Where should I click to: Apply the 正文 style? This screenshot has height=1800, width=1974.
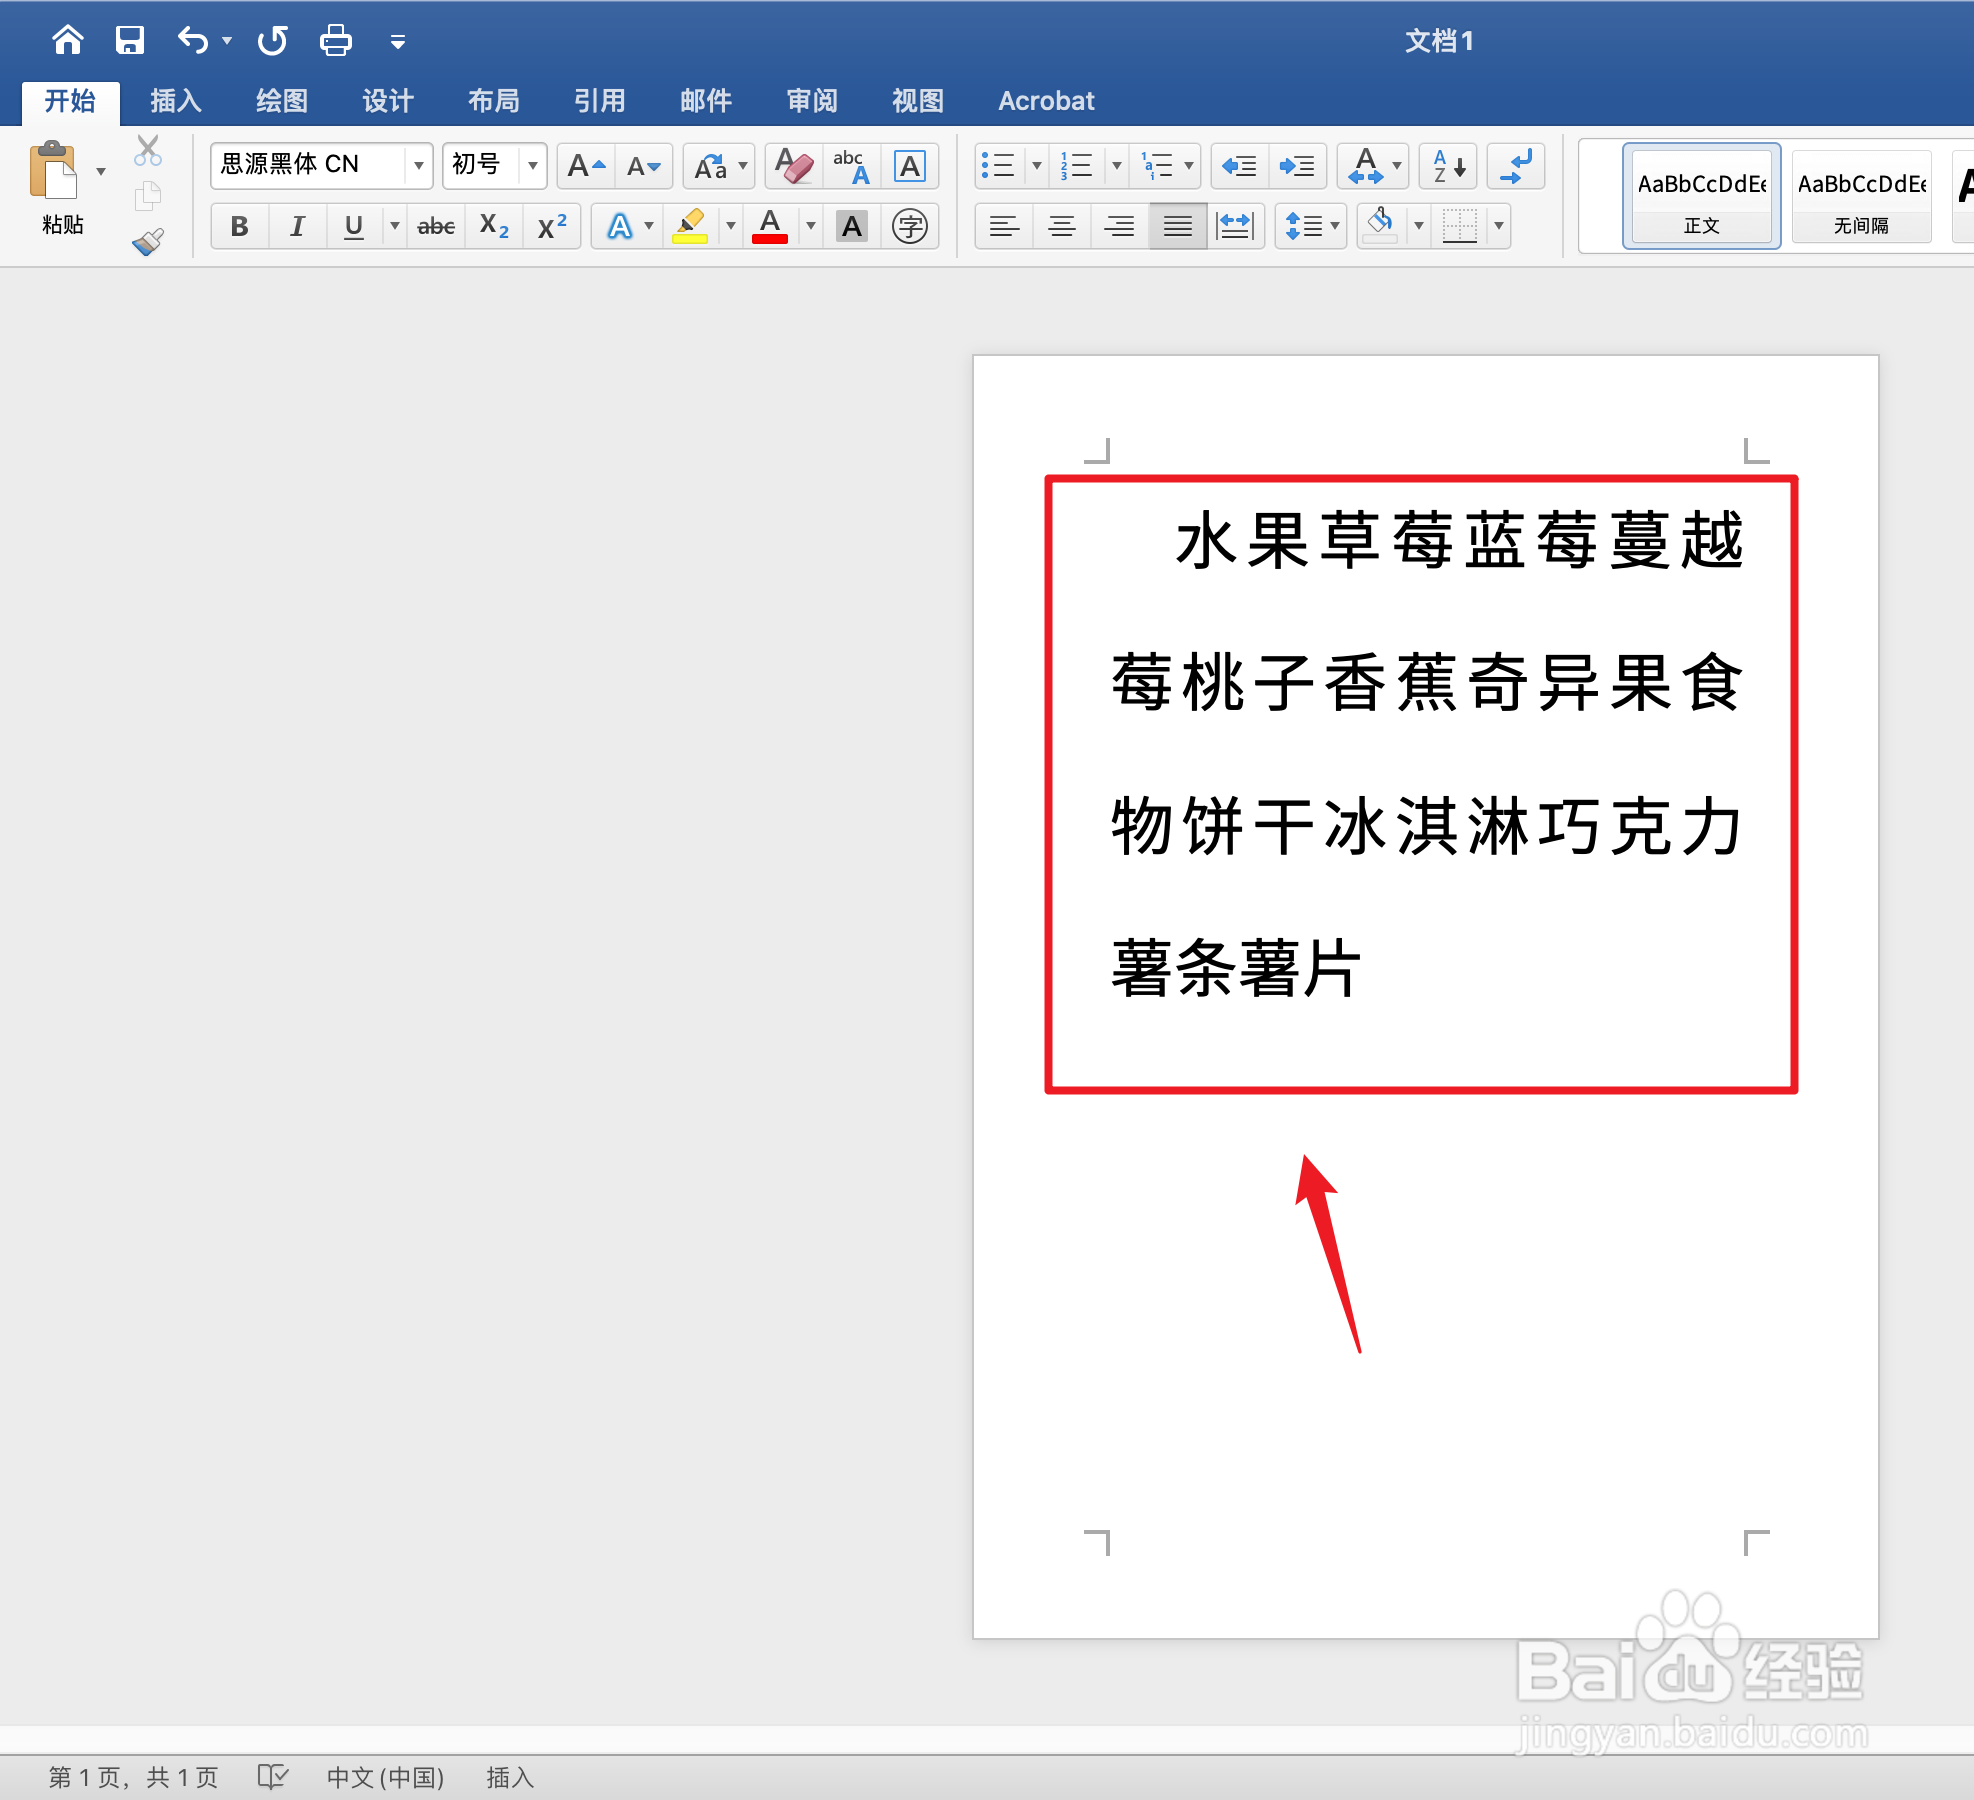1700,195
